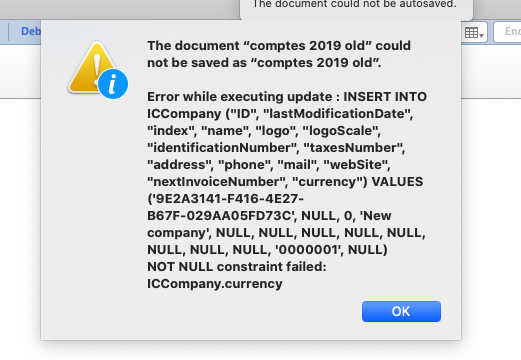
Task: Click the table grid view icon
Action: (471, 33)
